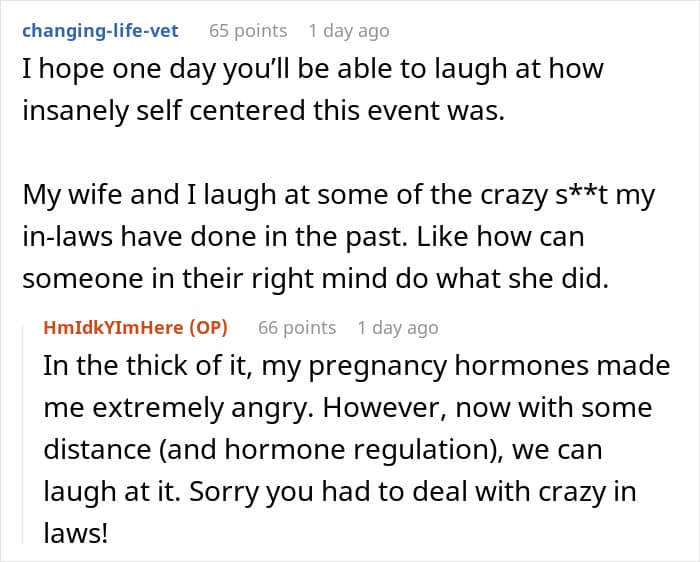Screen dimensions: 700x562
Task: Click the 65 points score label
Action: pyautogui.click(x=248, y=31)
